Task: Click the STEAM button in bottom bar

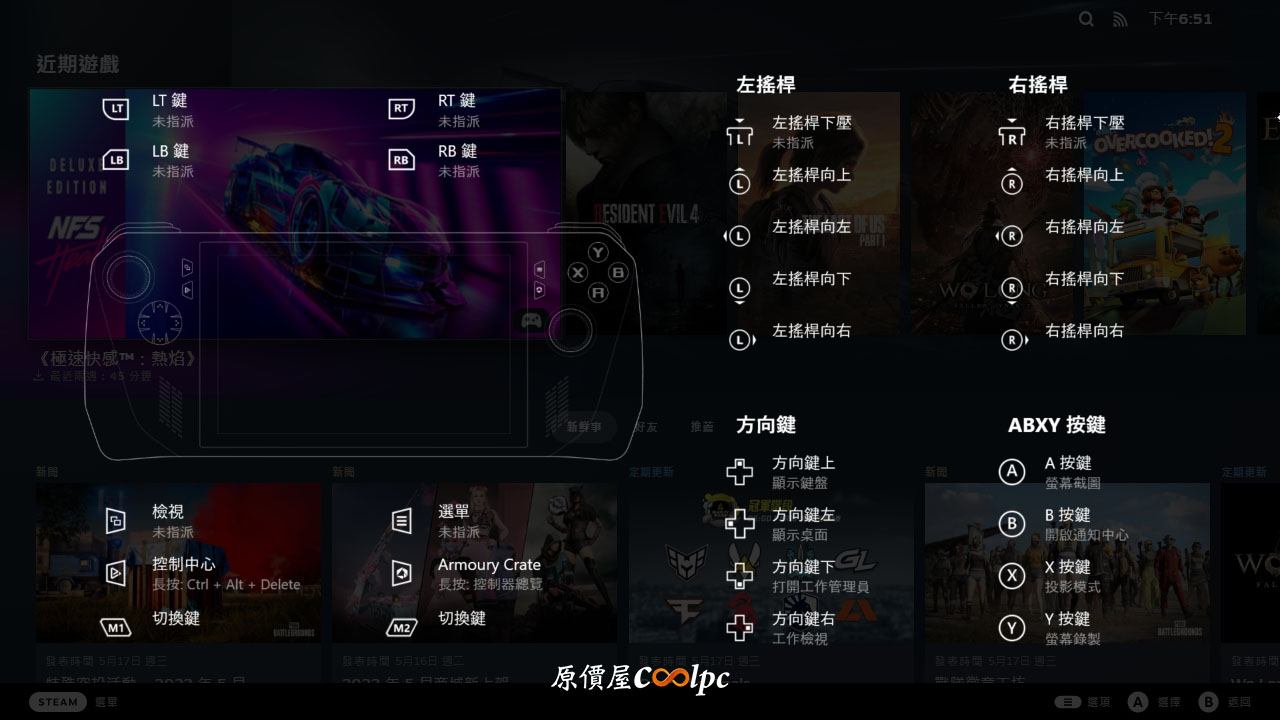Action: [x=58, y=702]
